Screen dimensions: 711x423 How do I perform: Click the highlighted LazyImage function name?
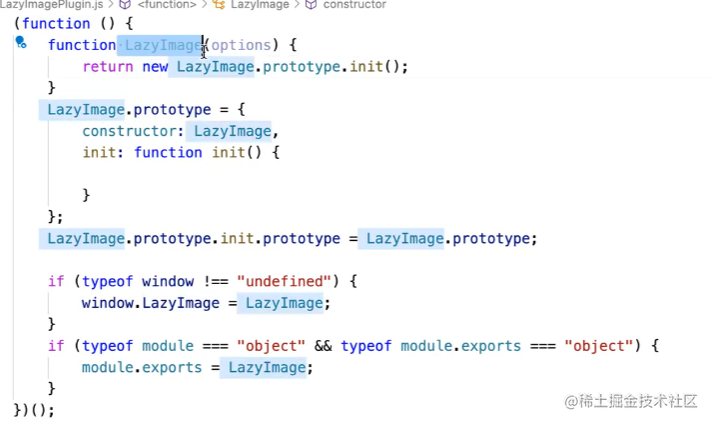[163, 45]
